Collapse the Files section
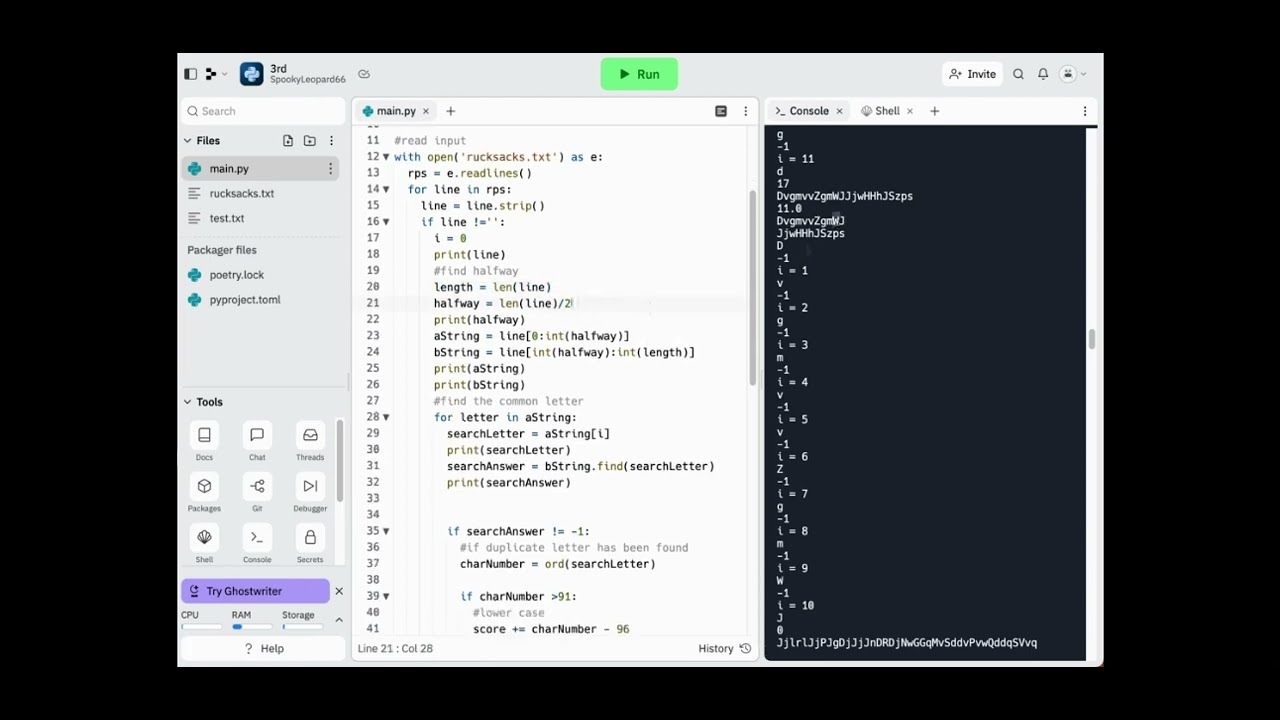Viewport: 1280px width, 720px height. [187, 141]
